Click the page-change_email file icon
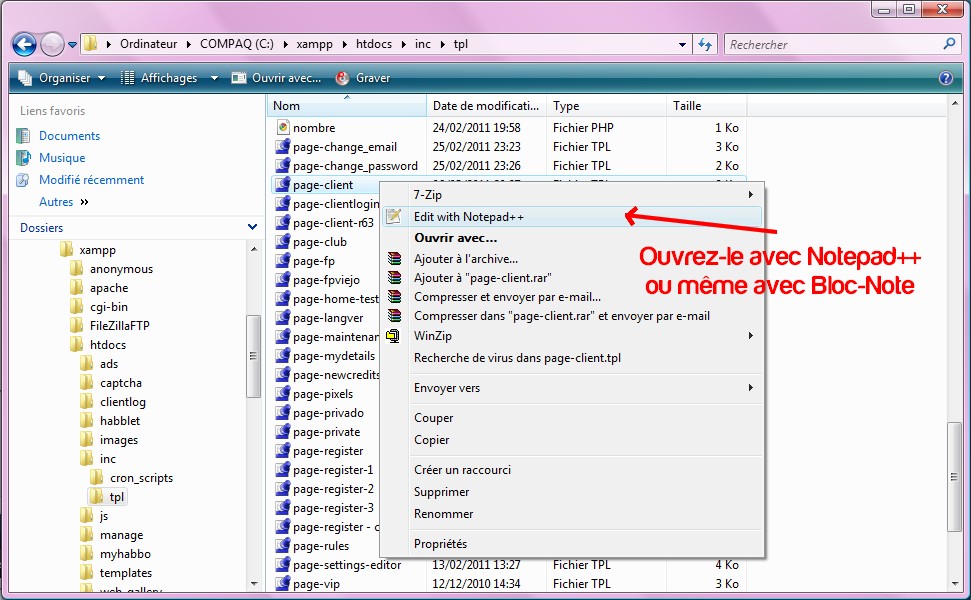This screenshot has height=600, width=971. 283,147
